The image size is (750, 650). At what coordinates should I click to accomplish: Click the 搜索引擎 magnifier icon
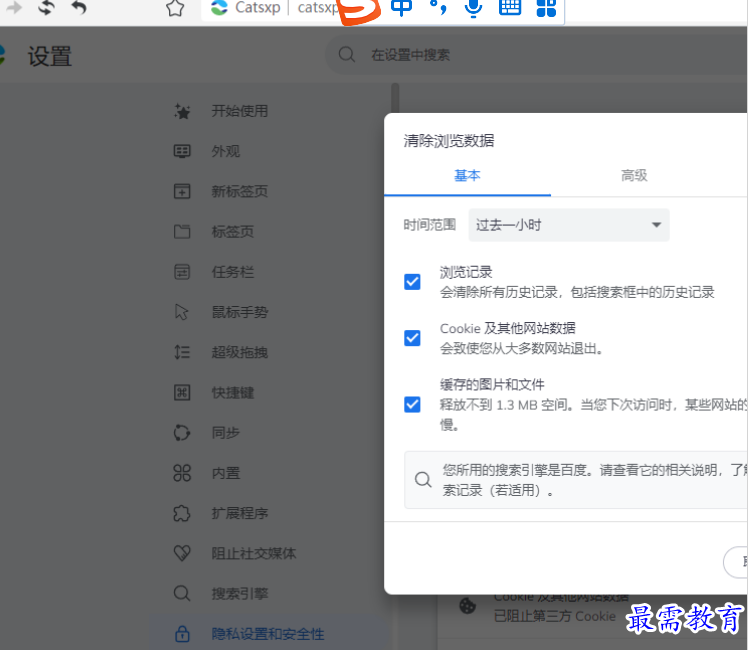[182, 594]
